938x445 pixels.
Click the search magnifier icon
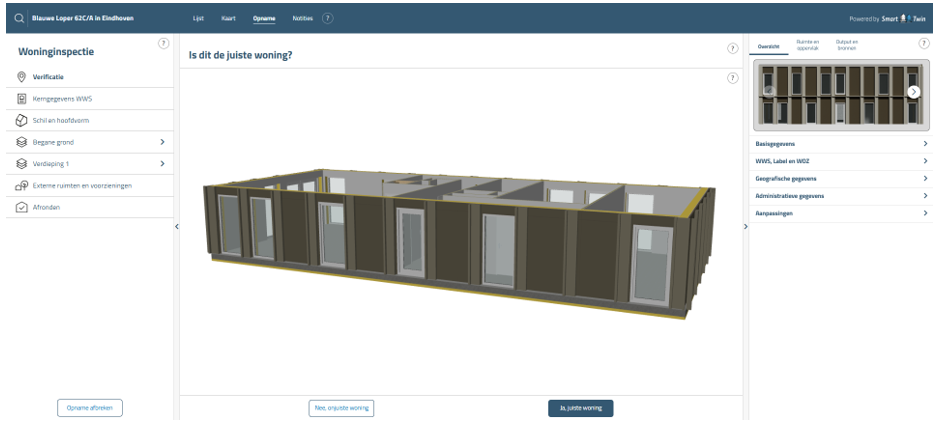tap(20, 18)
